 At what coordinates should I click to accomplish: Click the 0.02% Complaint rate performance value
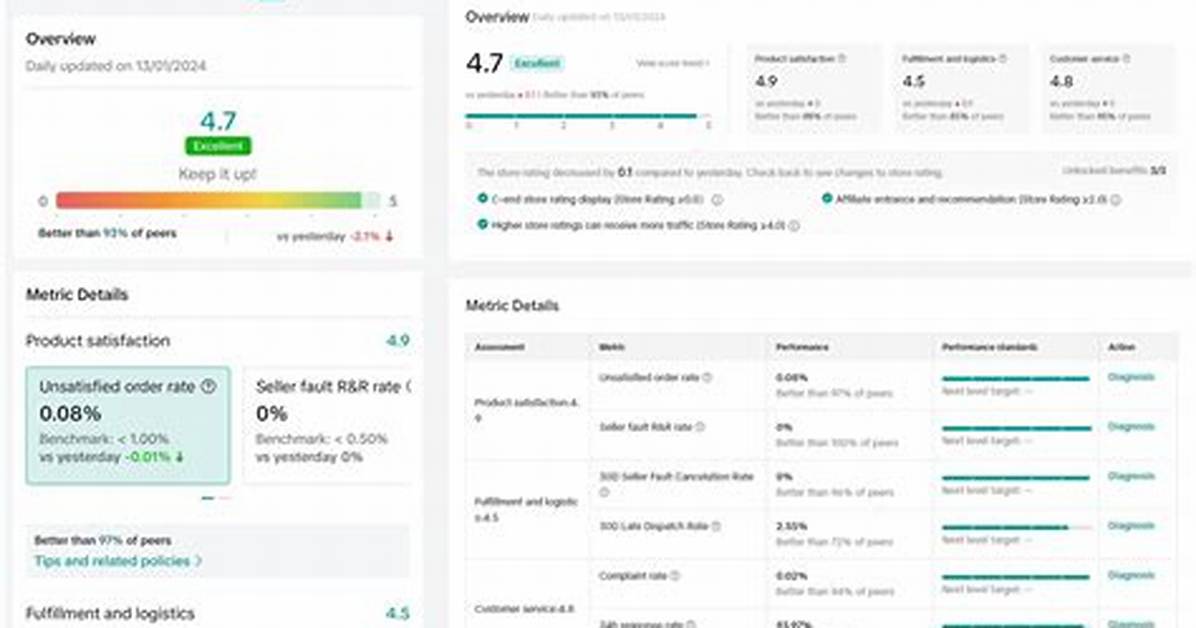(791, 575)
